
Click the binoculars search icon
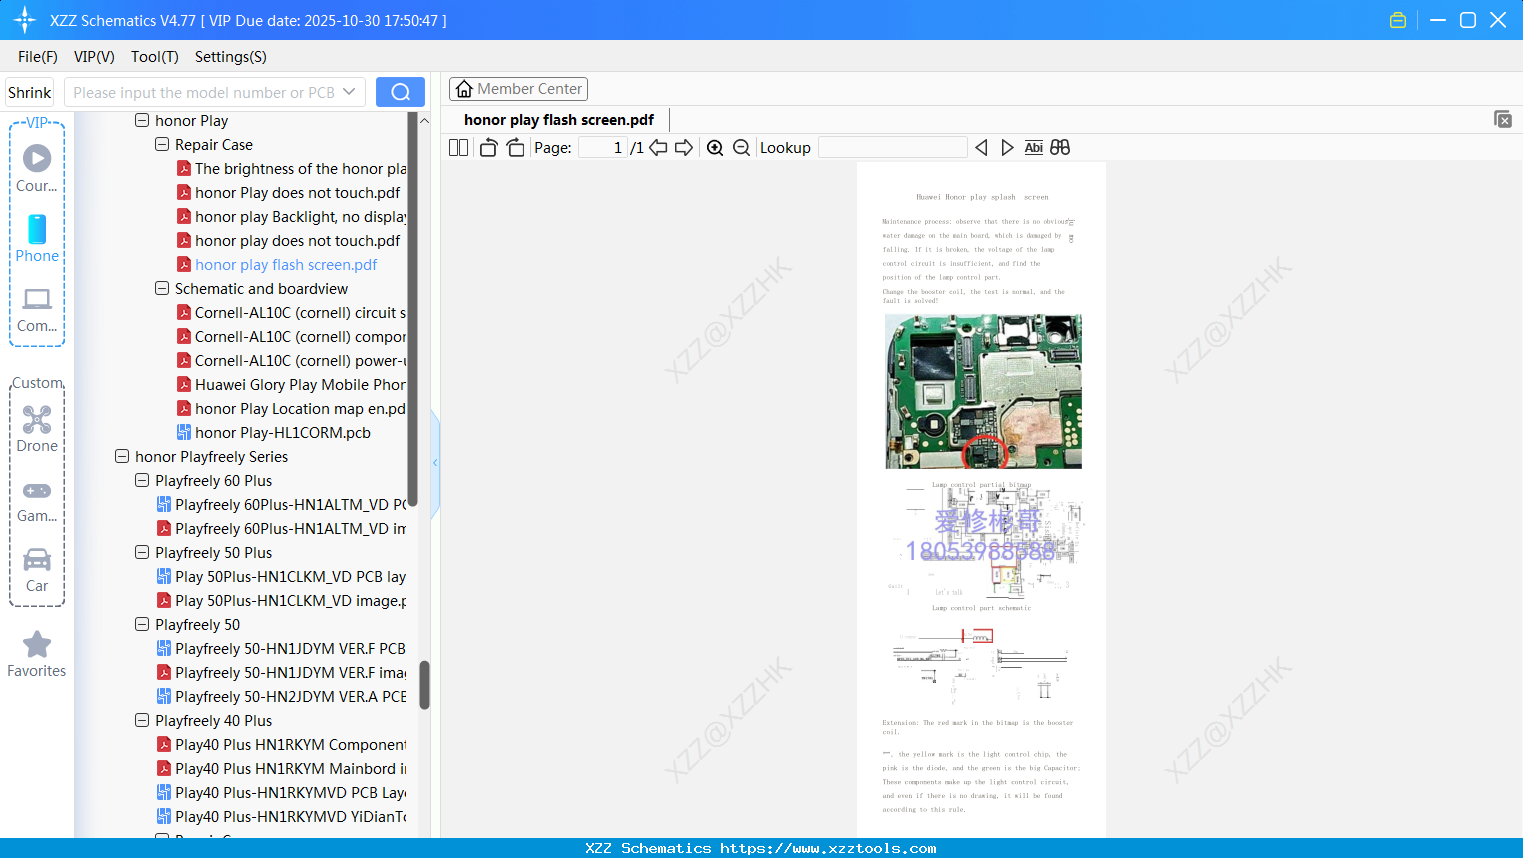point(1060,148)
